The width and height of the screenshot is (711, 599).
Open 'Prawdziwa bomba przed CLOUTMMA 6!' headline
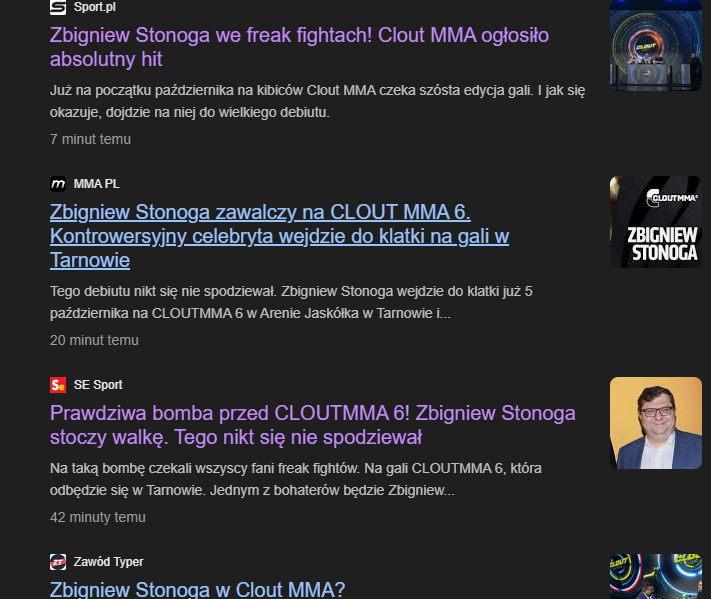pos(312,425)
